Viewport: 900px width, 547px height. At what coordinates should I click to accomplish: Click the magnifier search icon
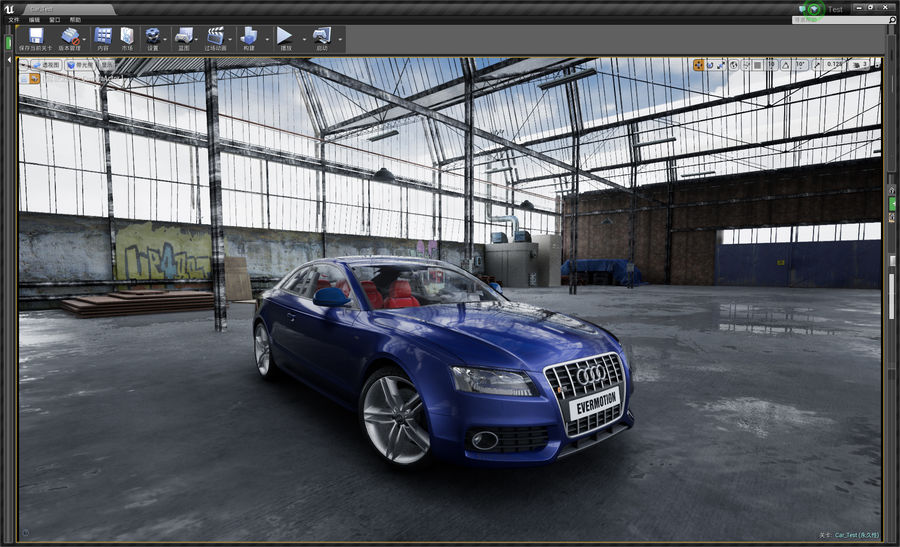[x=892, y=20]
